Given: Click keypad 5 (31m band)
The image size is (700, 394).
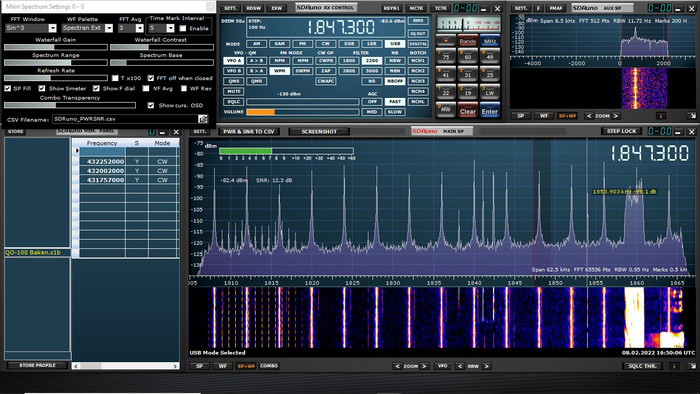Looking at the screenshot, I should [x=467, y=73].
